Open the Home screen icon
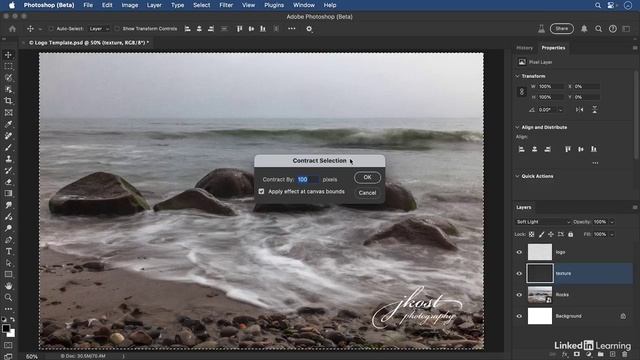 coord(12,29)
